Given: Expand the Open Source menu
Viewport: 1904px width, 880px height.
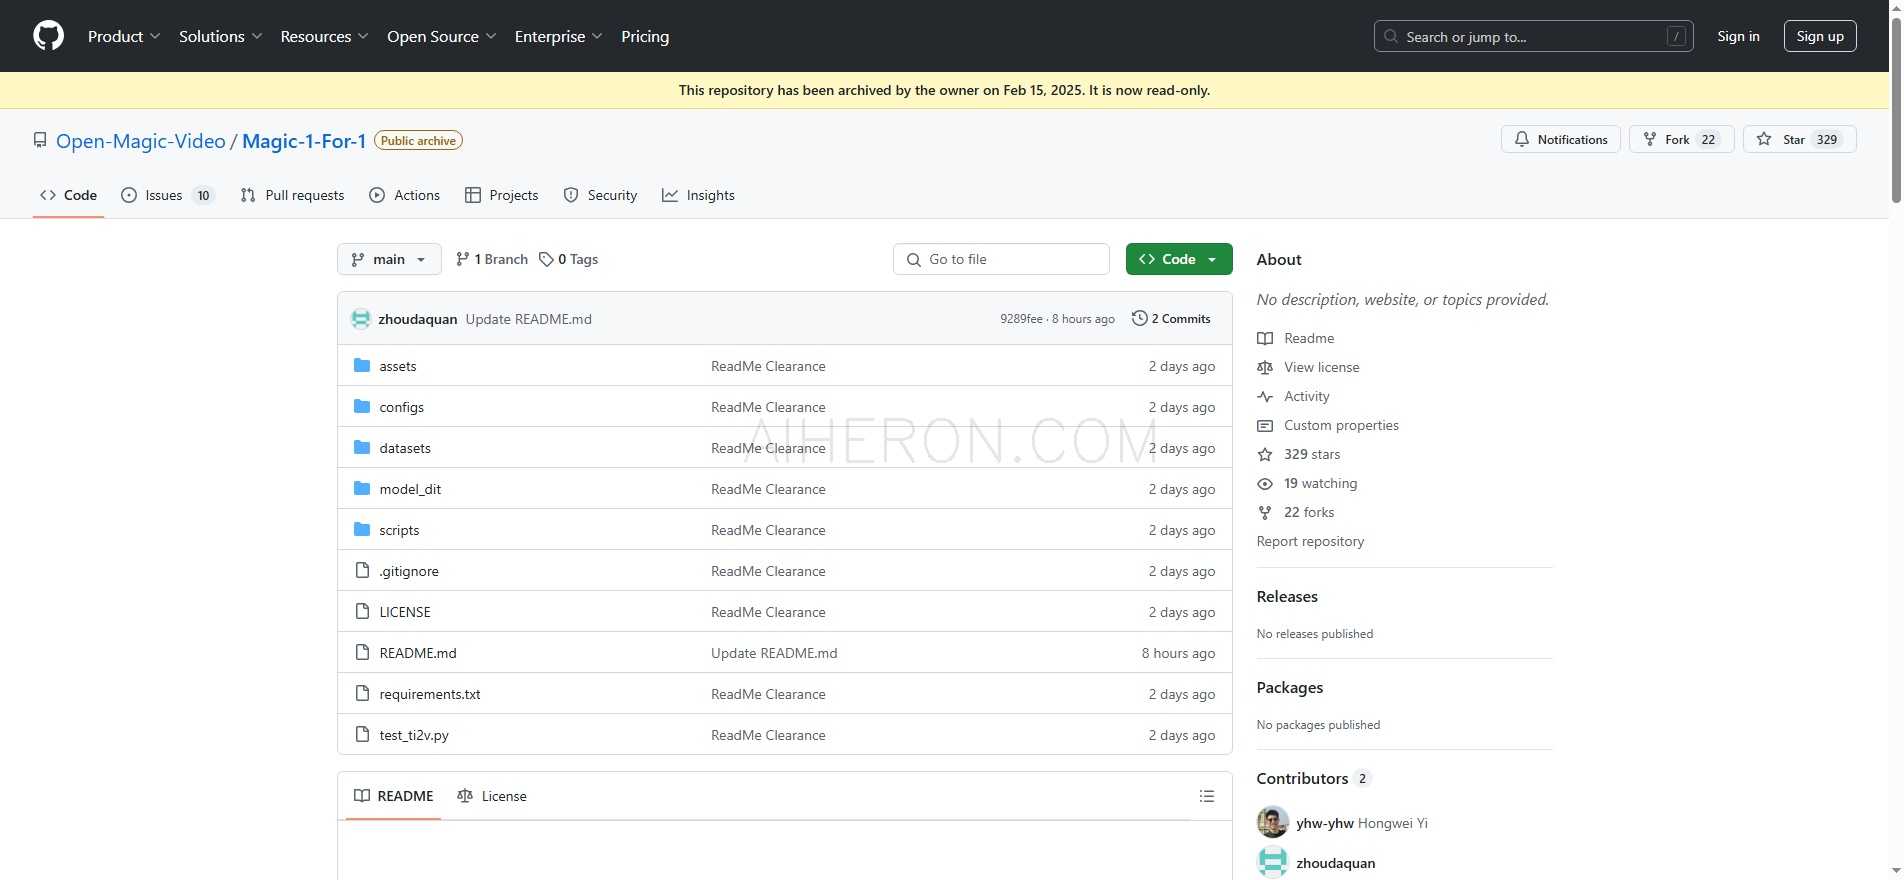Looking at the screenshot, I should [442, 36].
